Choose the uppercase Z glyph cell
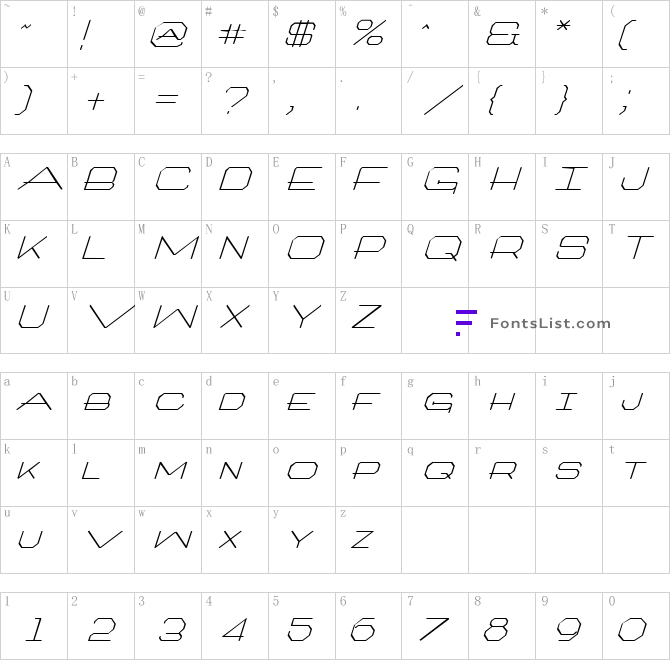 click(368, 320)
